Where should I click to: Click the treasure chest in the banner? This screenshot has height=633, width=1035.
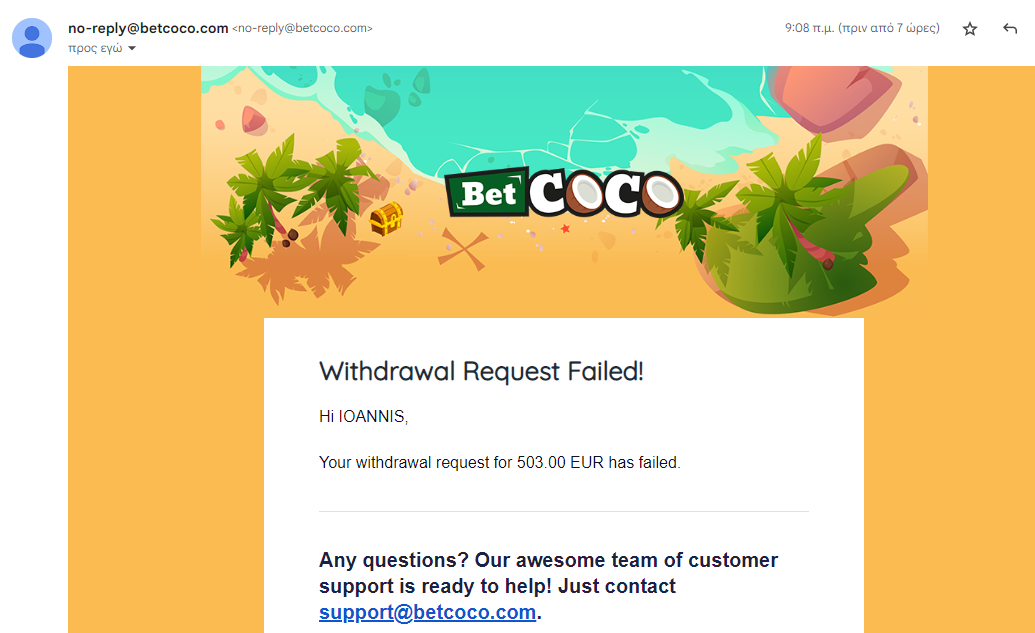386,218
